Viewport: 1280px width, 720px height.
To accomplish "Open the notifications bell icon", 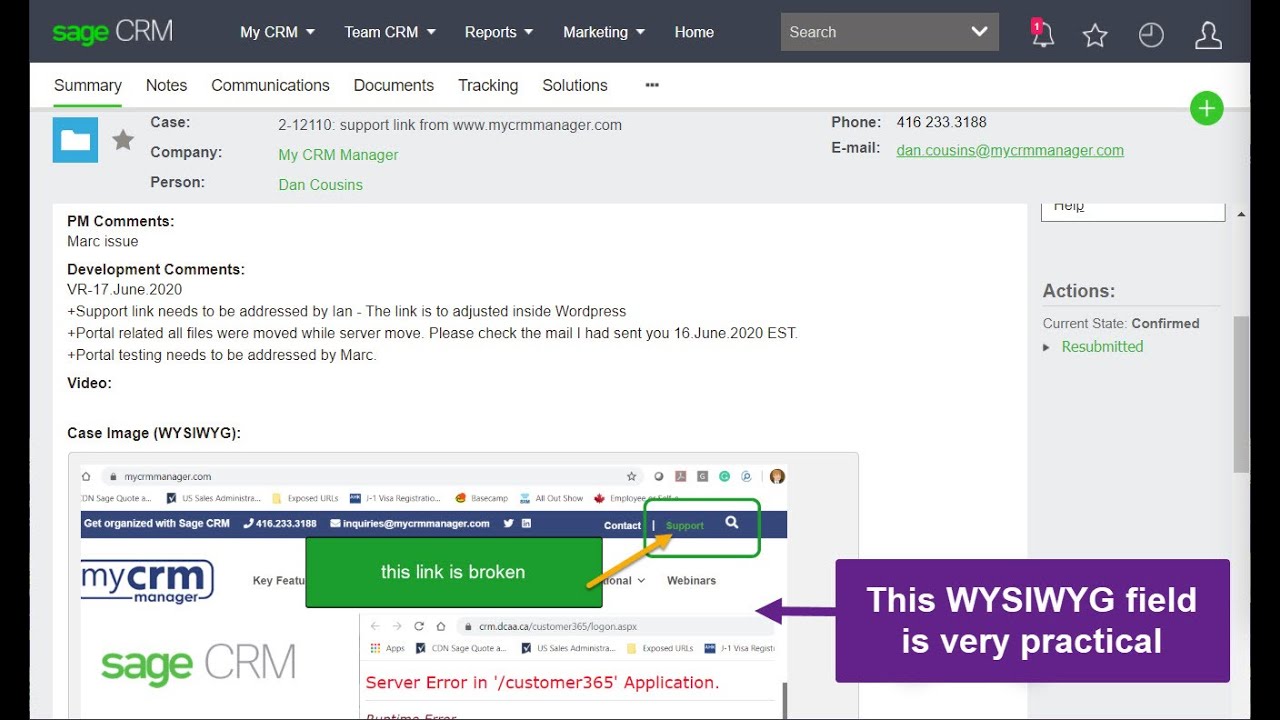I will (x=1042, y=33).
